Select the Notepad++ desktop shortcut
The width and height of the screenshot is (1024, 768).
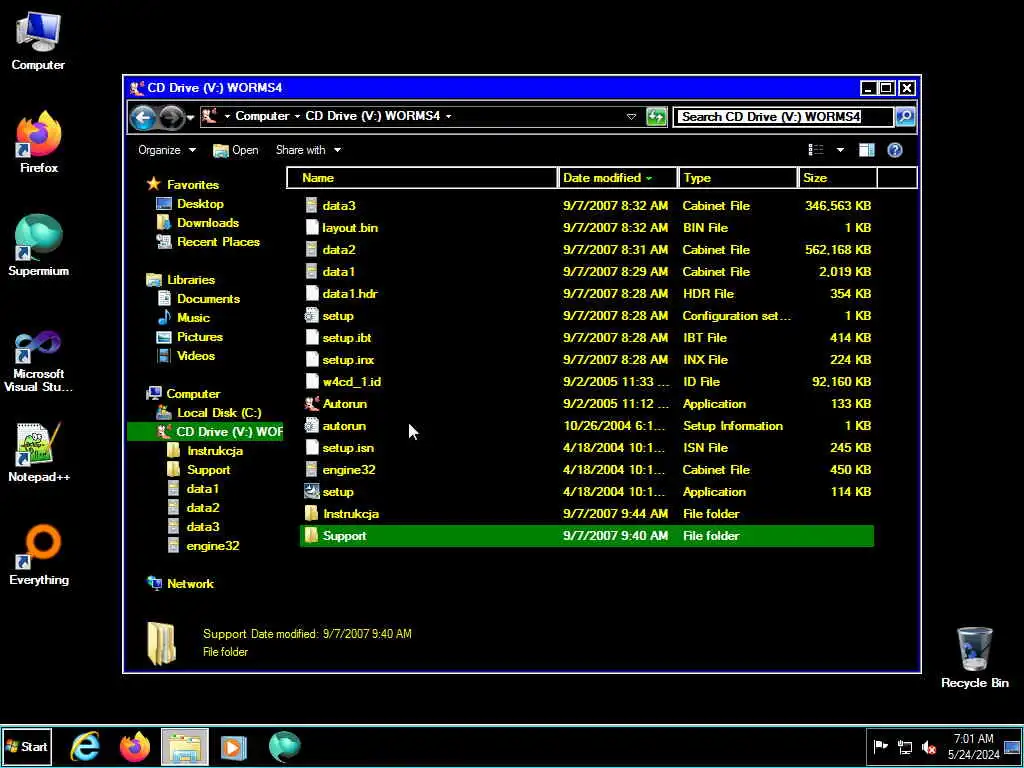pyautogui.click(x=39, y=452)
